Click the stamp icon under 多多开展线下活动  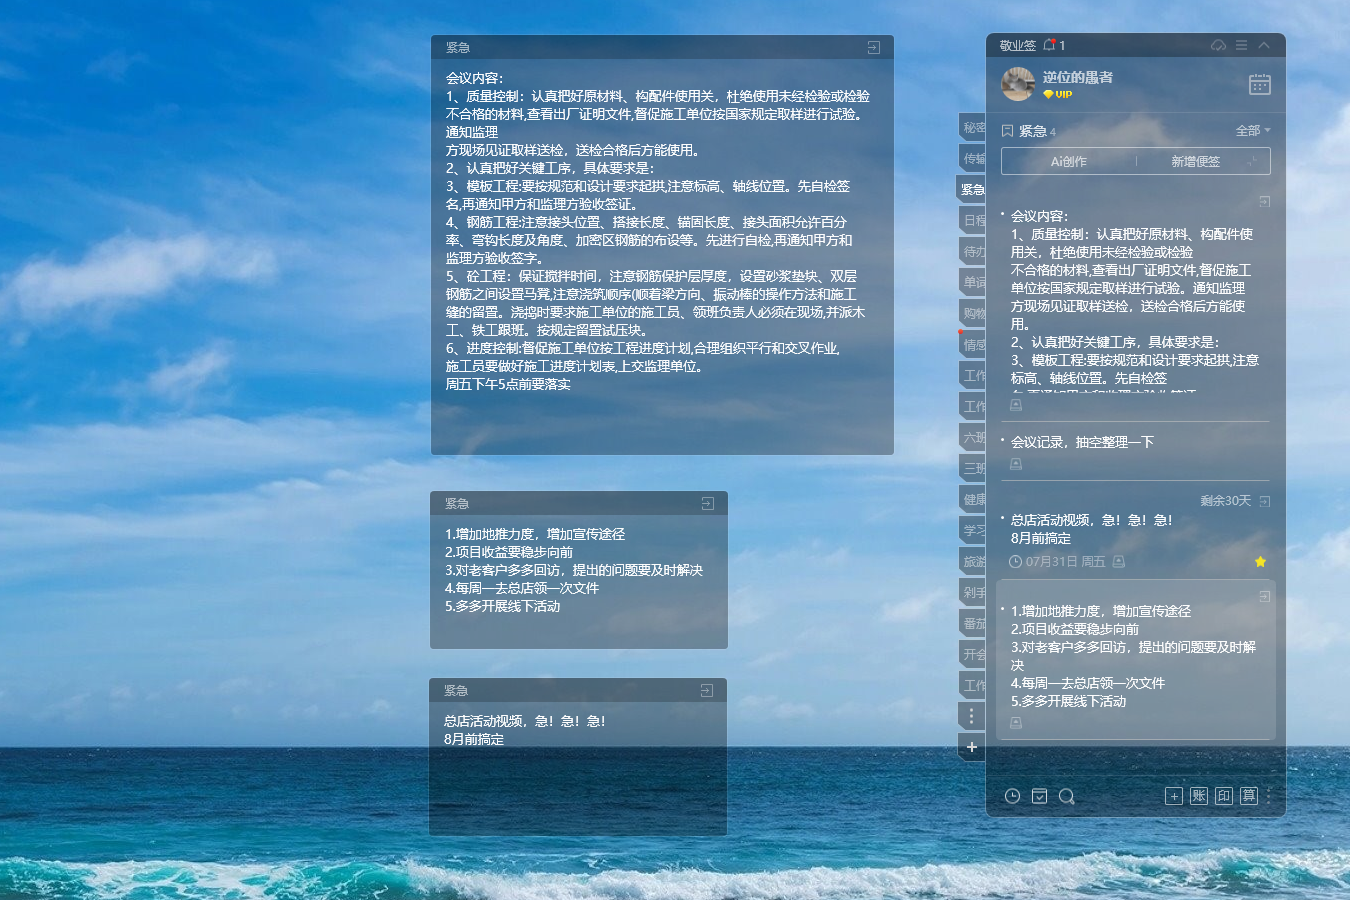(1016, 723)
